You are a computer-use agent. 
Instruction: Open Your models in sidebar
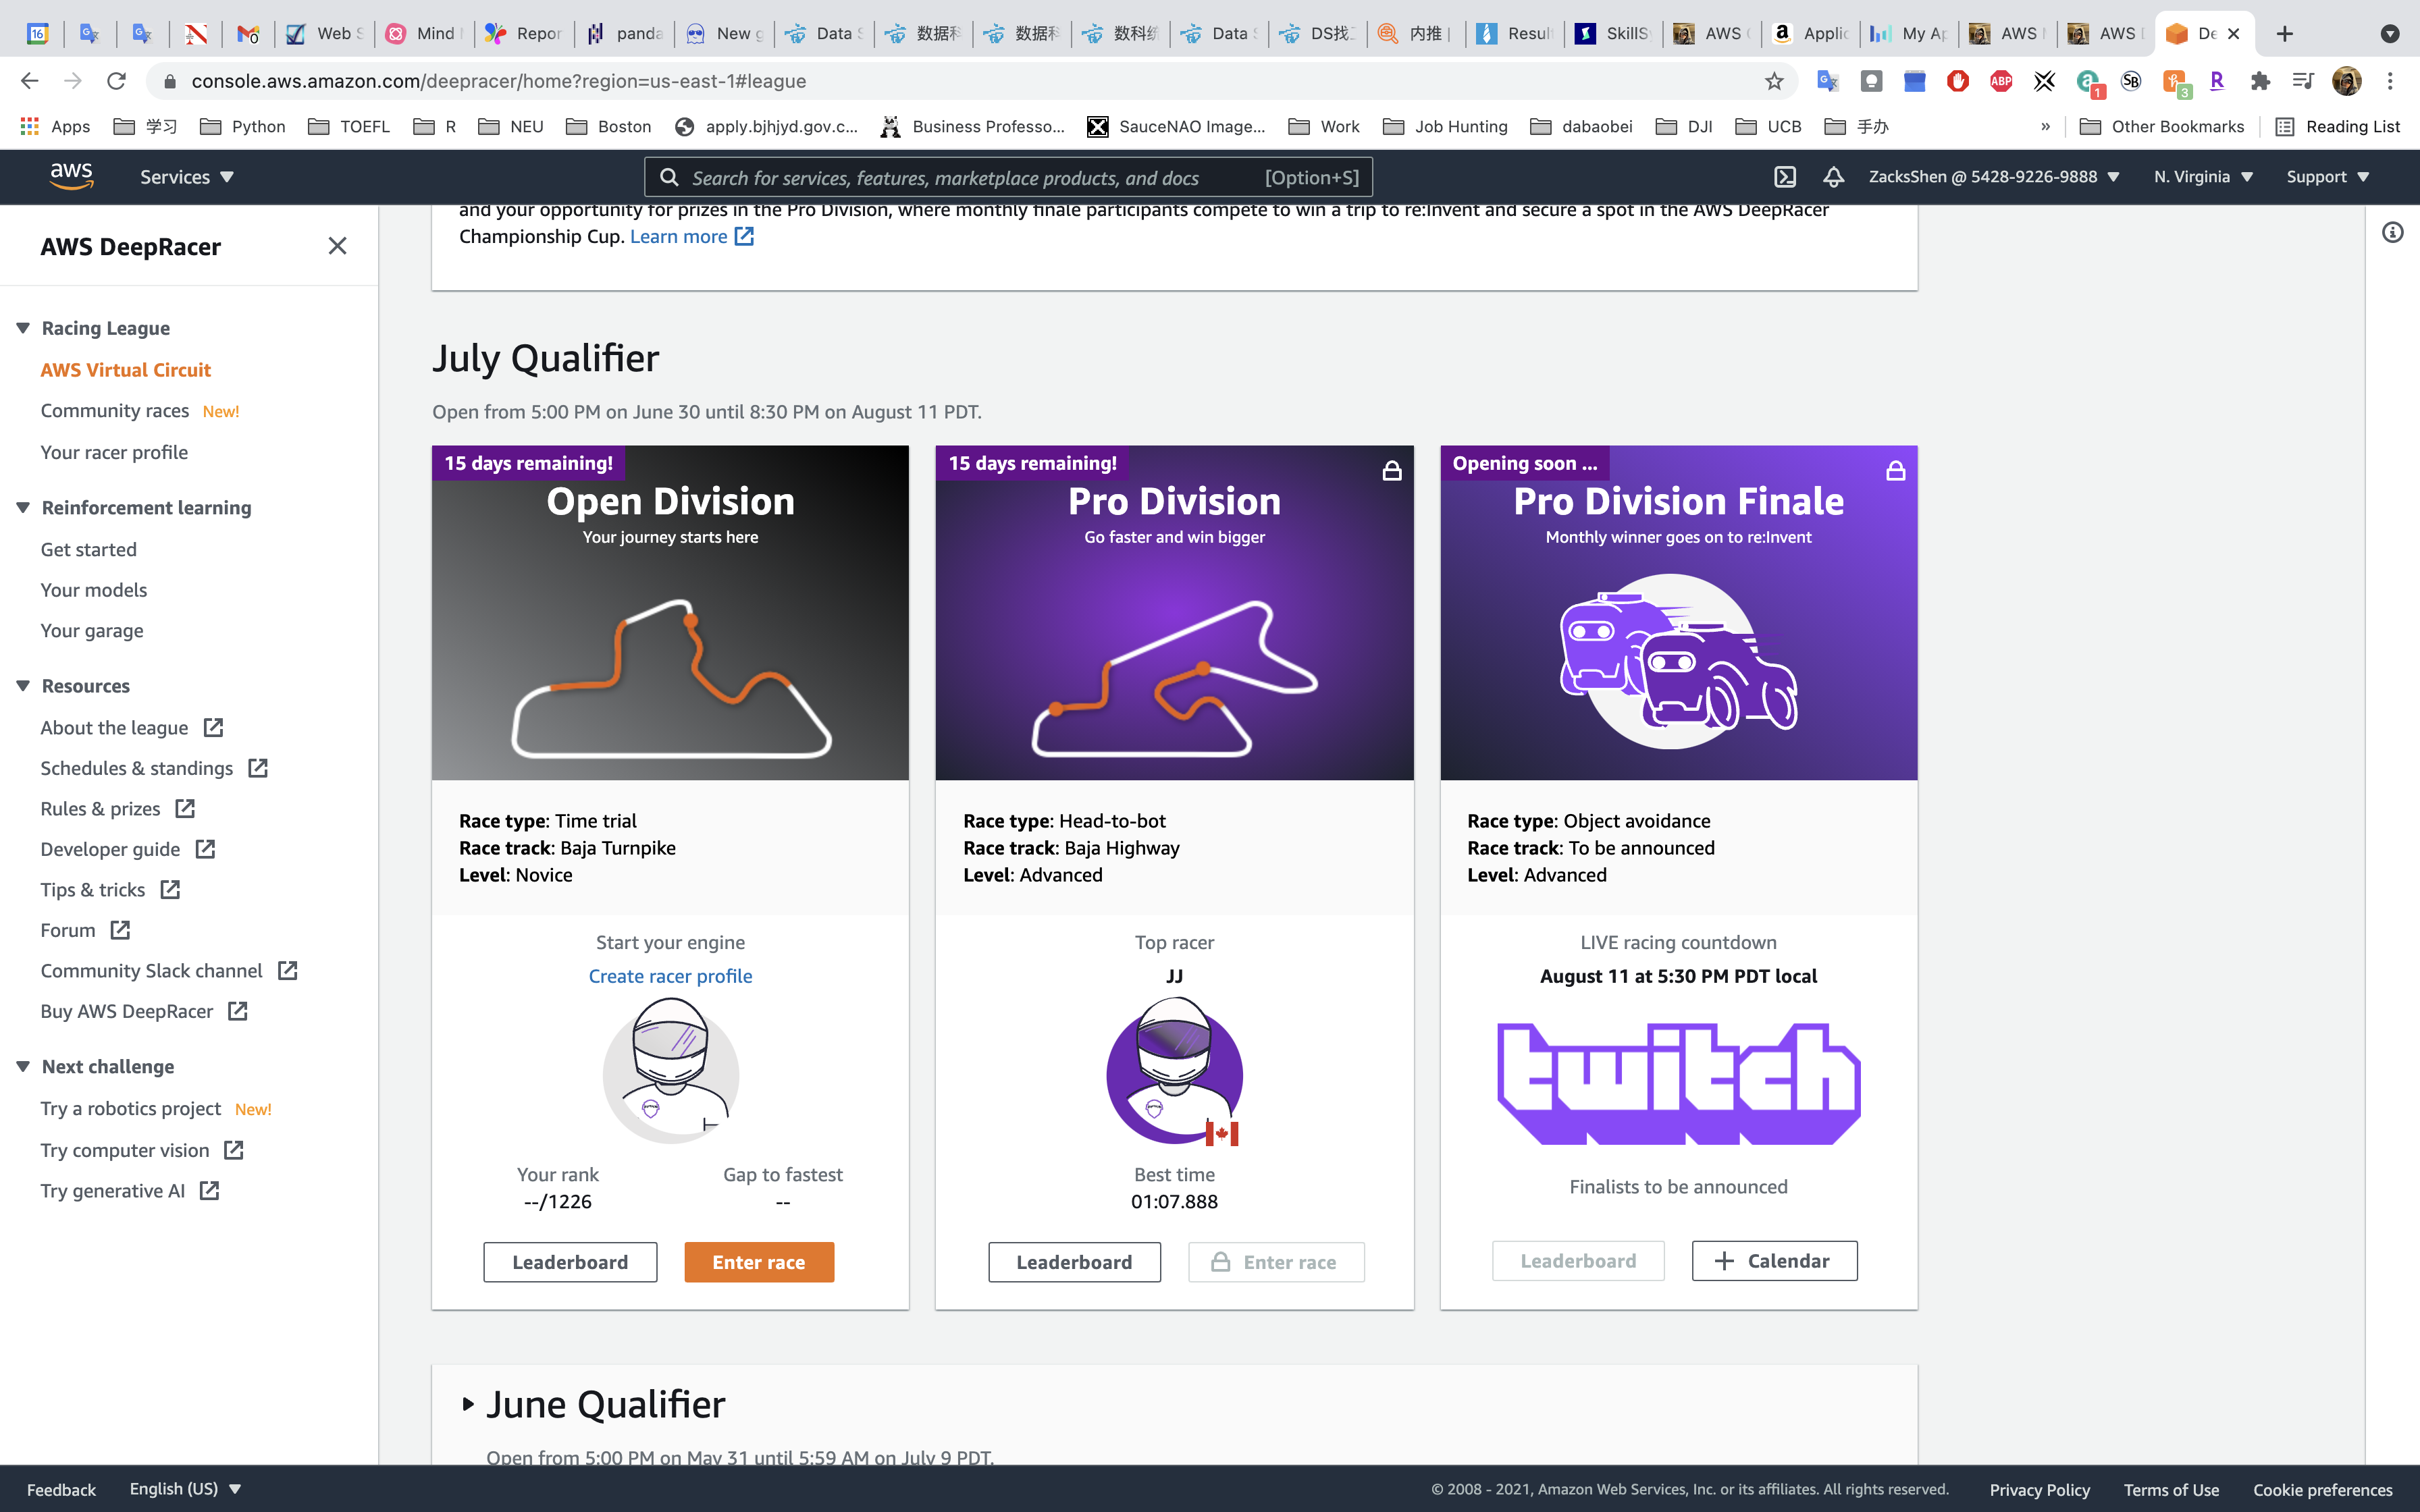94,590
